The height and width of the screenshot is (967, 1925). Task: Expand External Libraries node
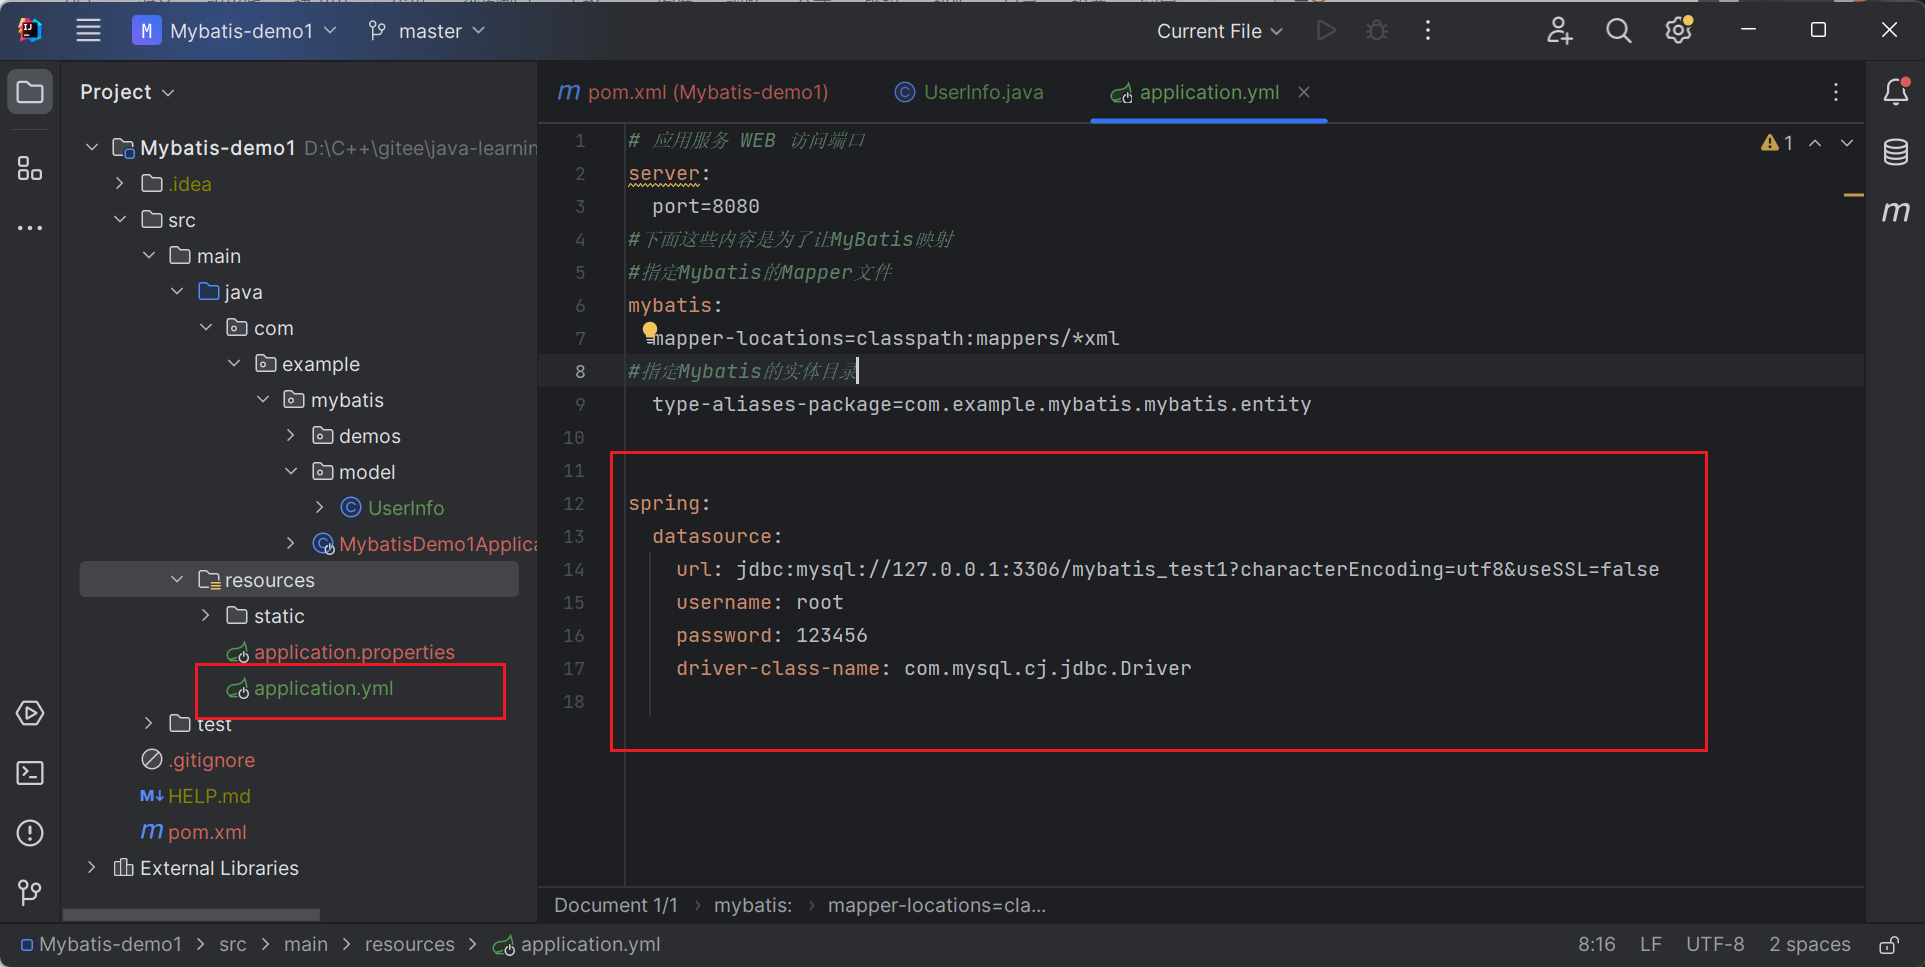tap(91, 868)
